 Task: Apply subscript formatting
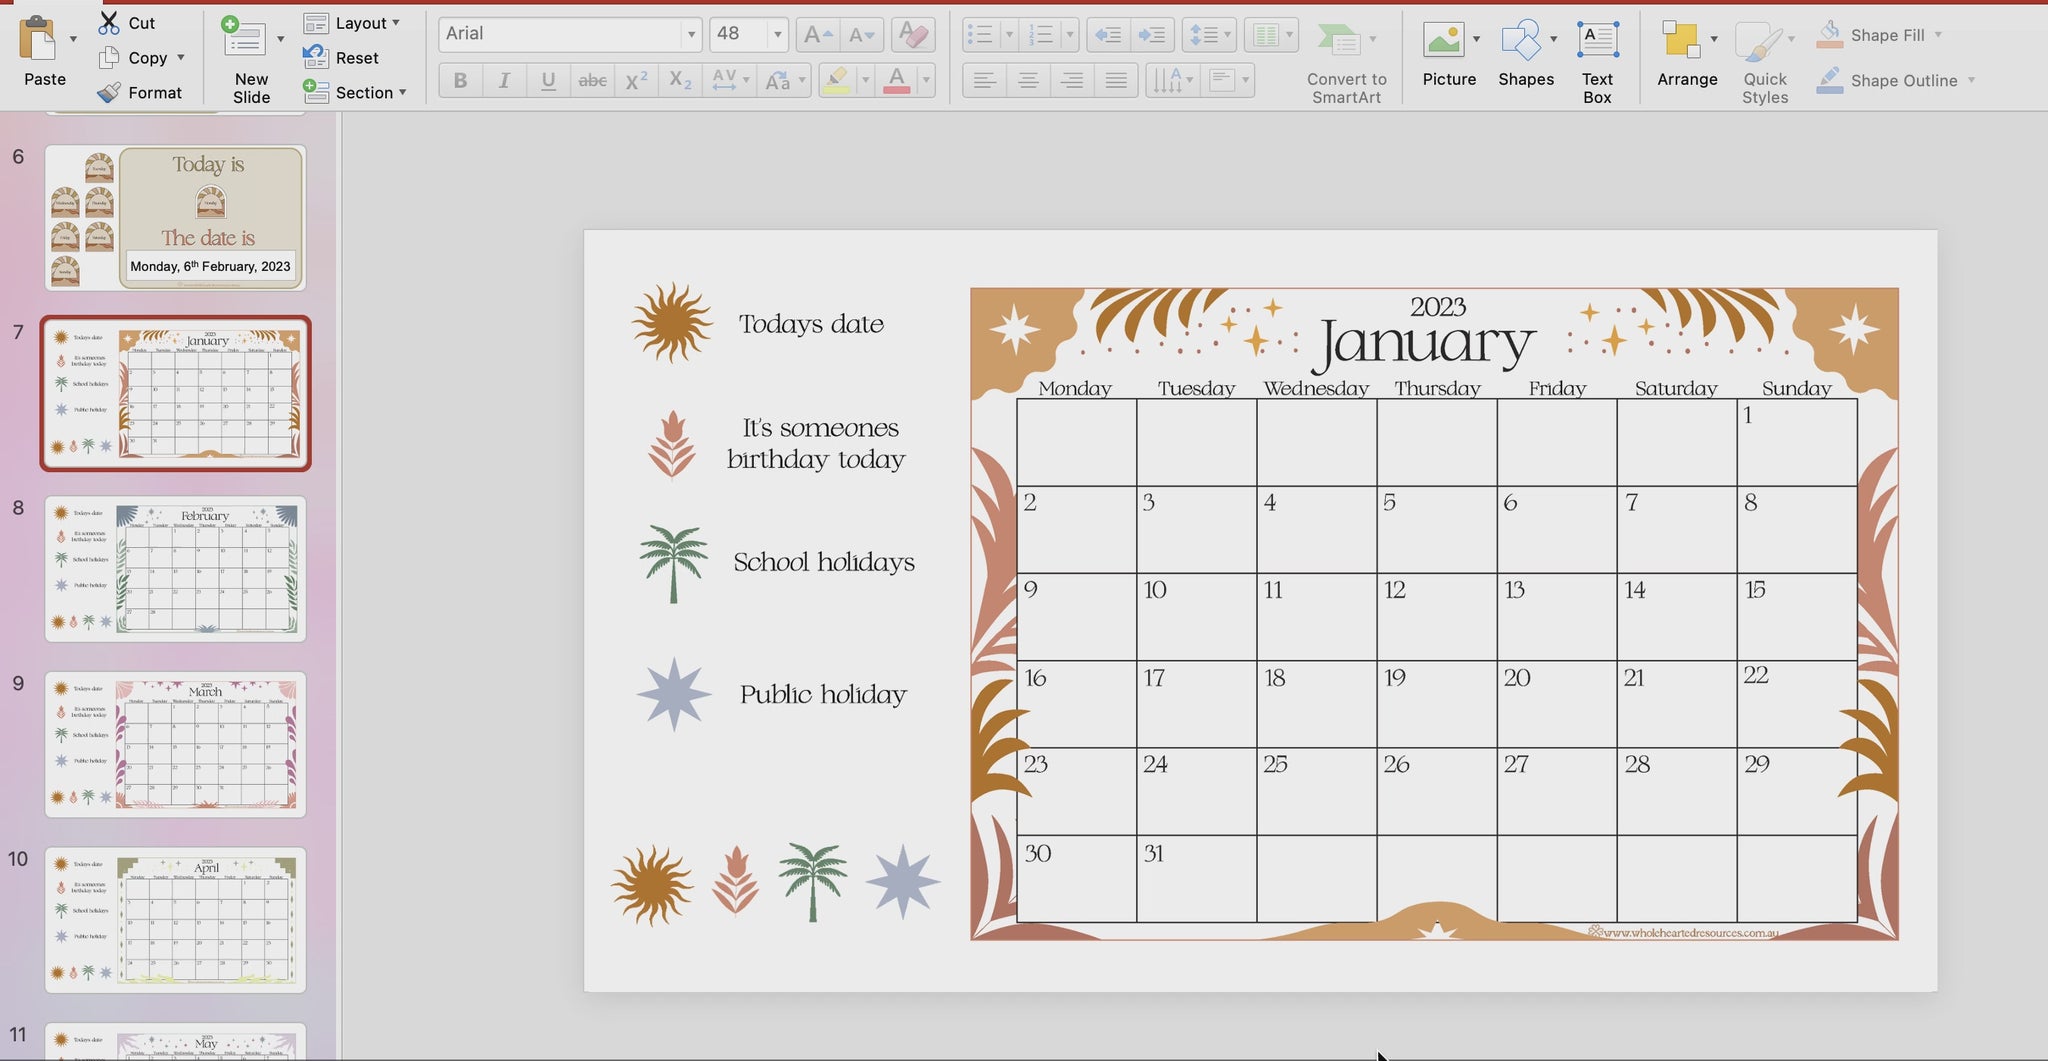point(680,81)
